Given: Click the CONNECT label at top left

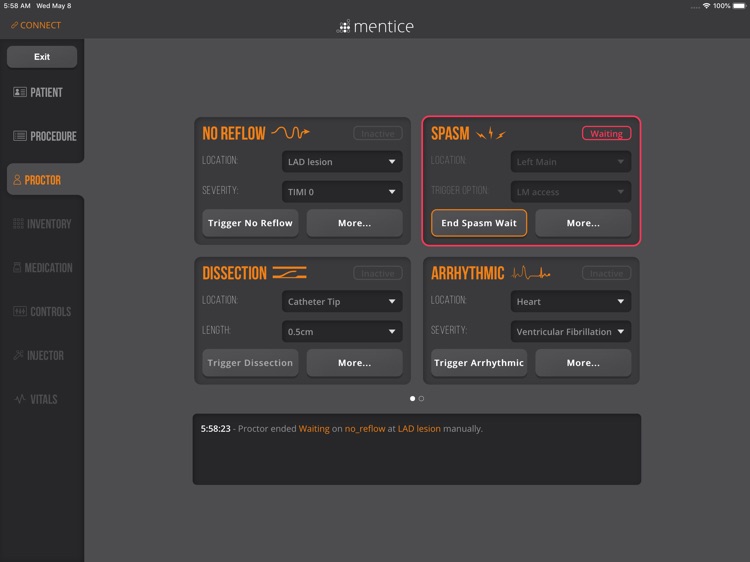Looking at the screenshot, I should 40,25.
